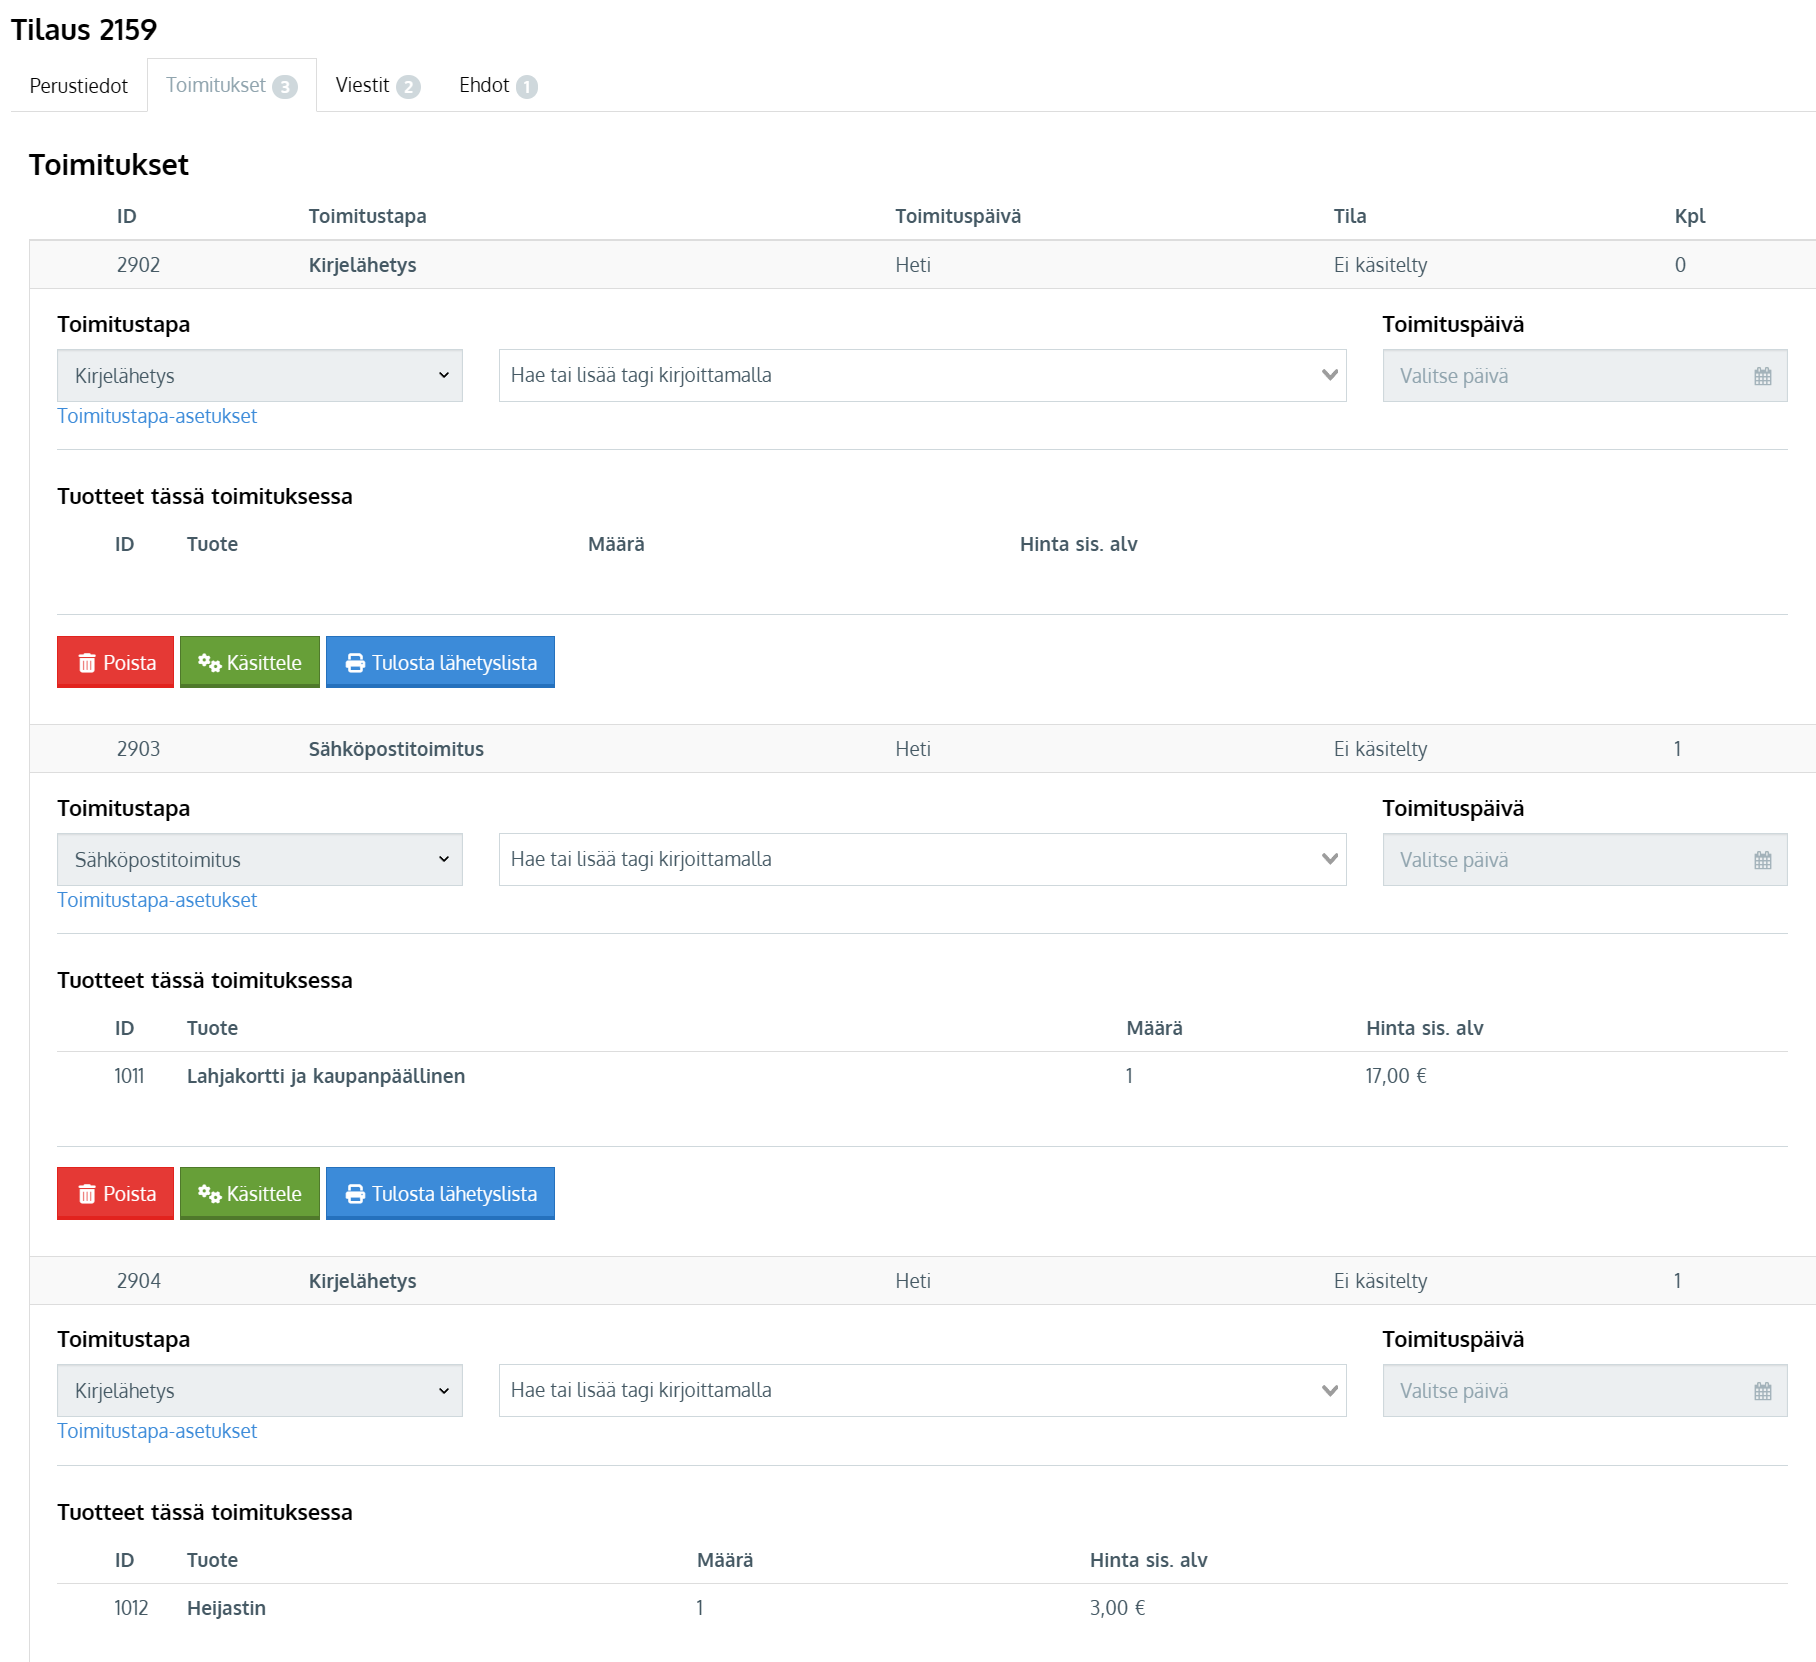Image resolution: width=1816 pixels, height=1662 pixels.
Task: Open Toimitustapa dropdown showing Sähköpostitoimitus
Action: click(260, 860)
